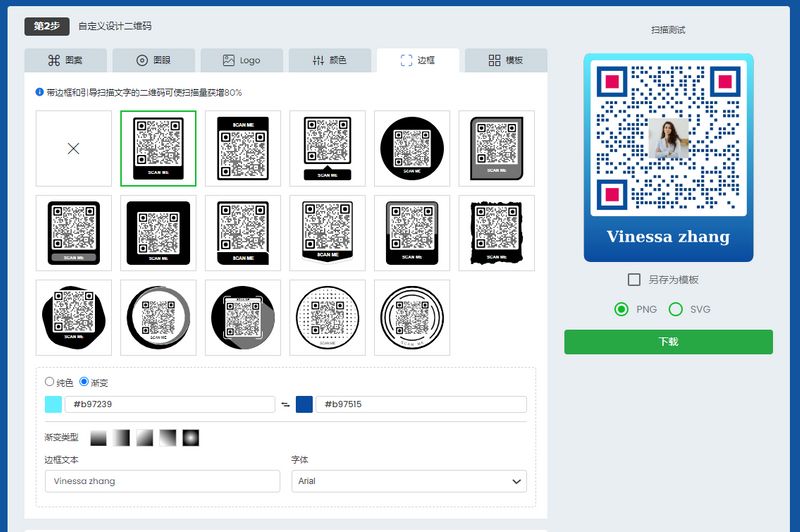Select the 渐变 gradient radio
This screenshot has height=532, width=800.
[x=84, y=382]
